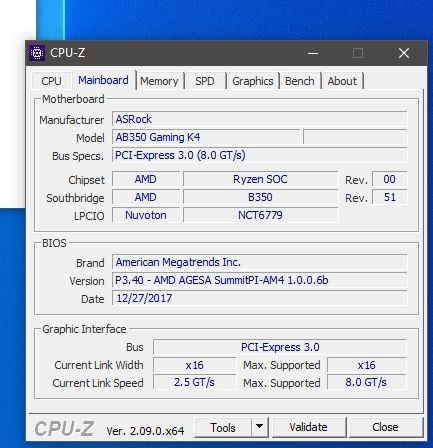This screenshot has width=433, height=448.
Task: Click the Validate button
Action: click(x=308, y=427)
